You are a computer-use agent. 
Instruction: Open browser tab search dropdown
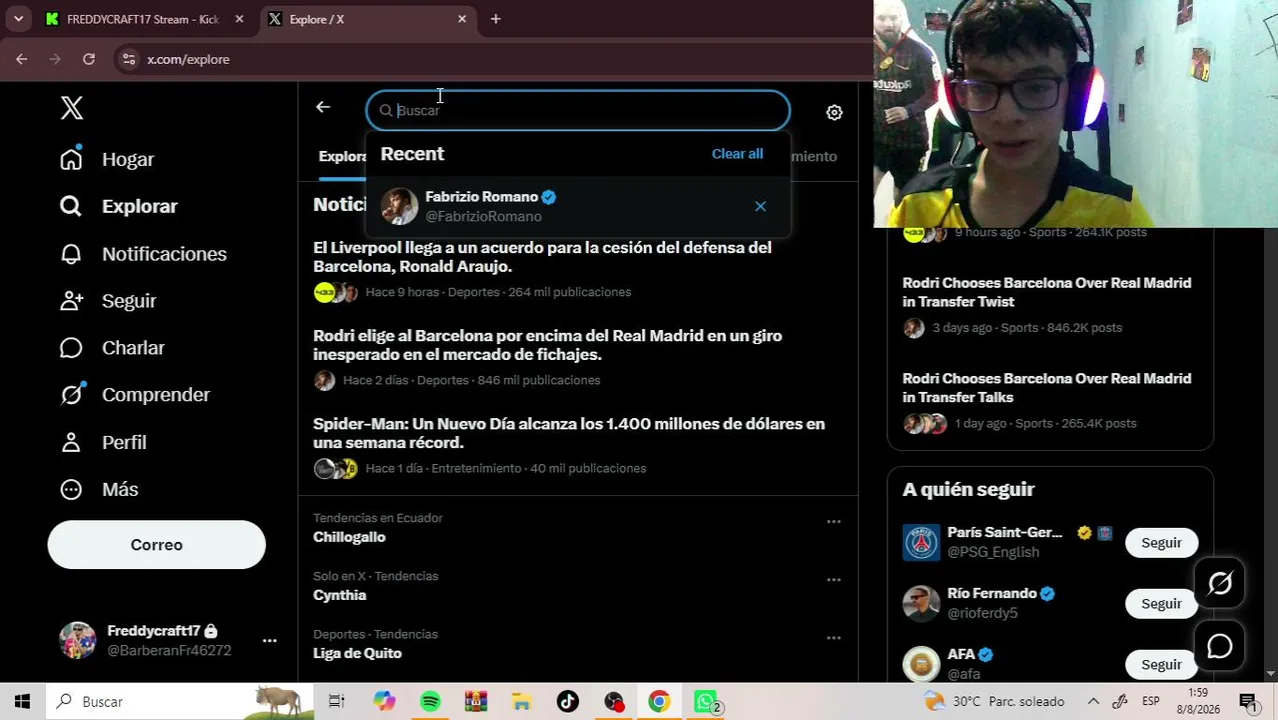18,19
